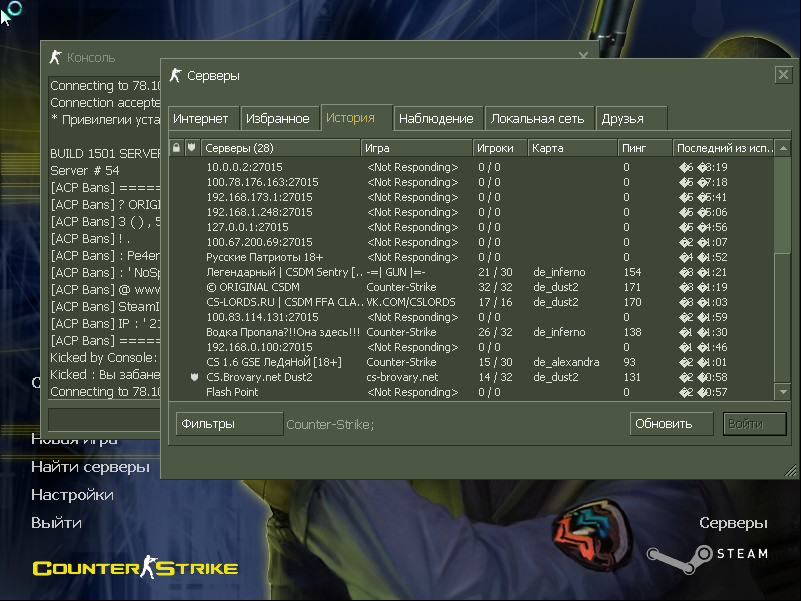Sort list by Карта column
The height and width of the screenshot is (601, 801).
coord(573,148)
